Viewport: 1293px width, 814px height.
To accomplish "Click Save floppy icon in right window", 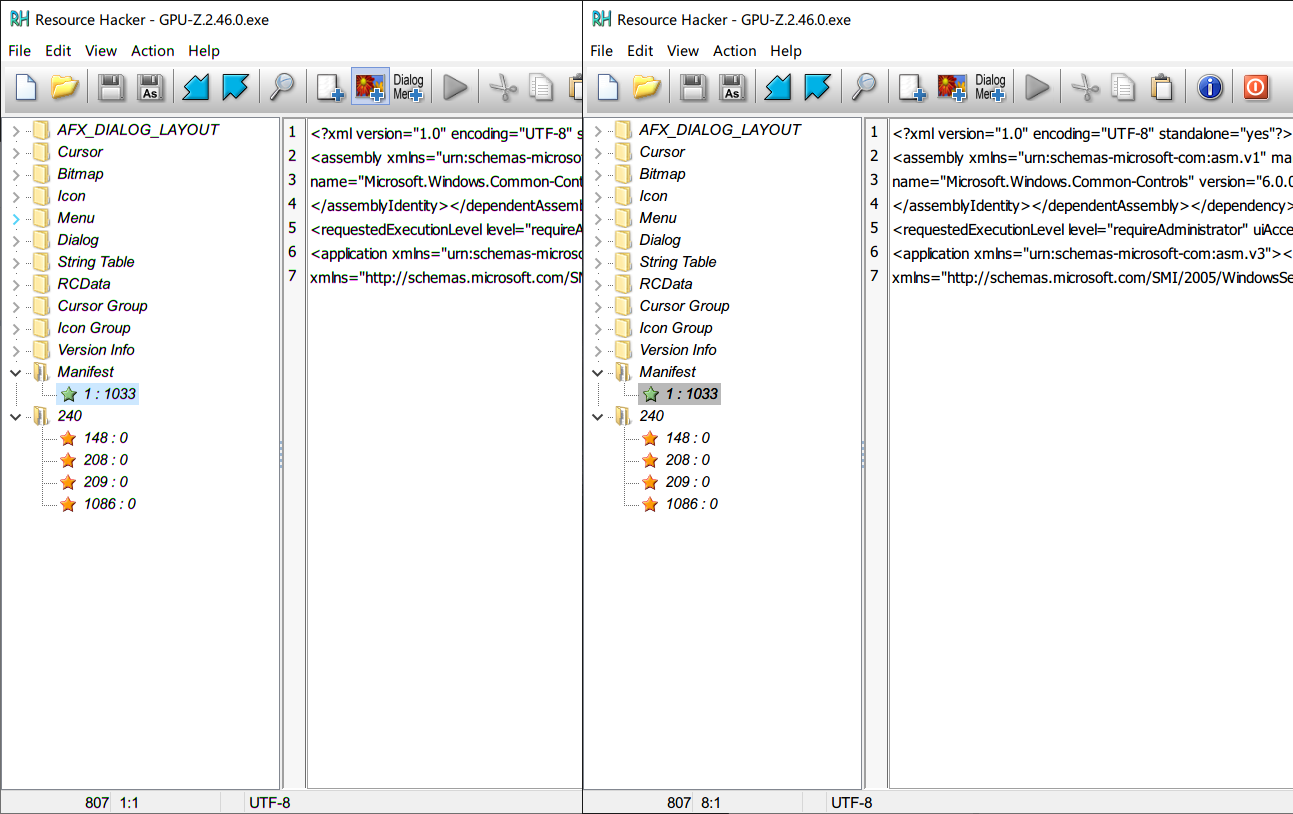I will point(693,87).
